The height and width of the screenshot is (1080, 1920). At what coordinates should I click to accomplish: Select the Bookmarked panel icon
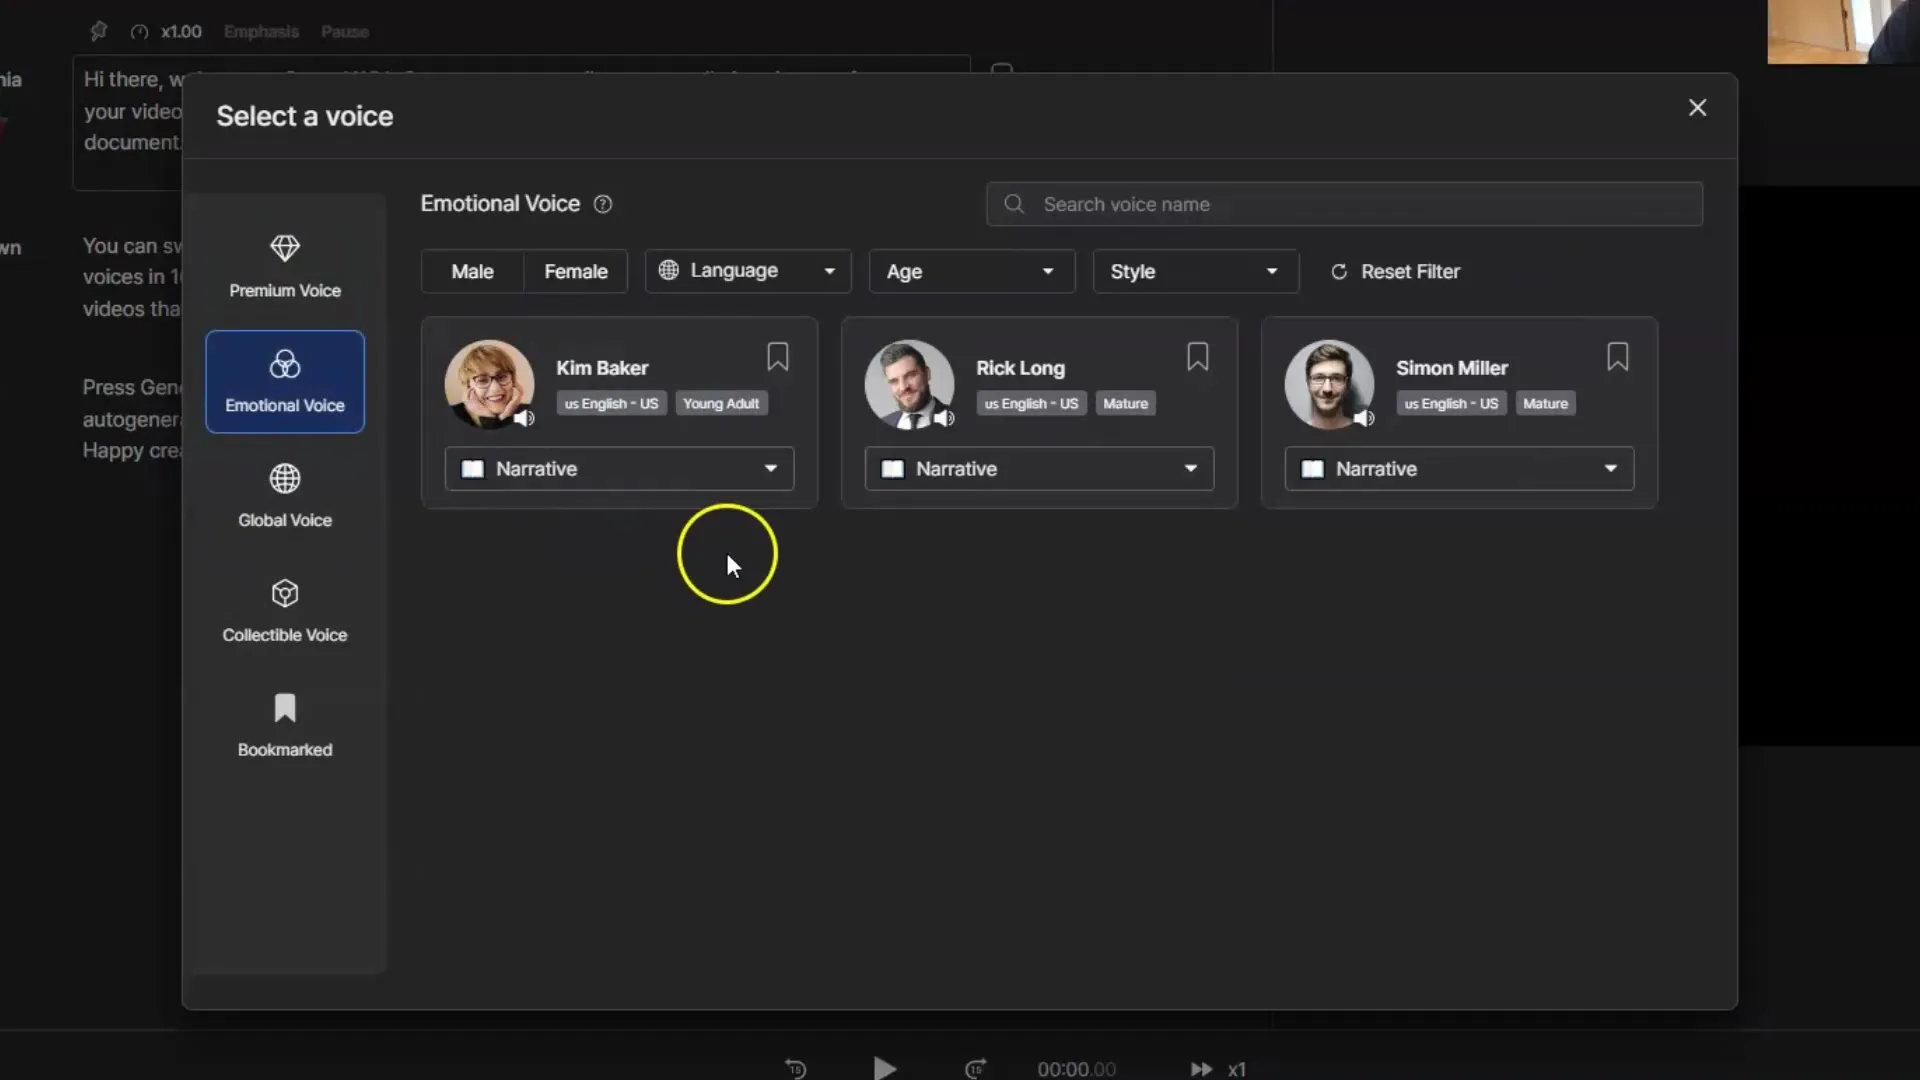pos(285,708)
